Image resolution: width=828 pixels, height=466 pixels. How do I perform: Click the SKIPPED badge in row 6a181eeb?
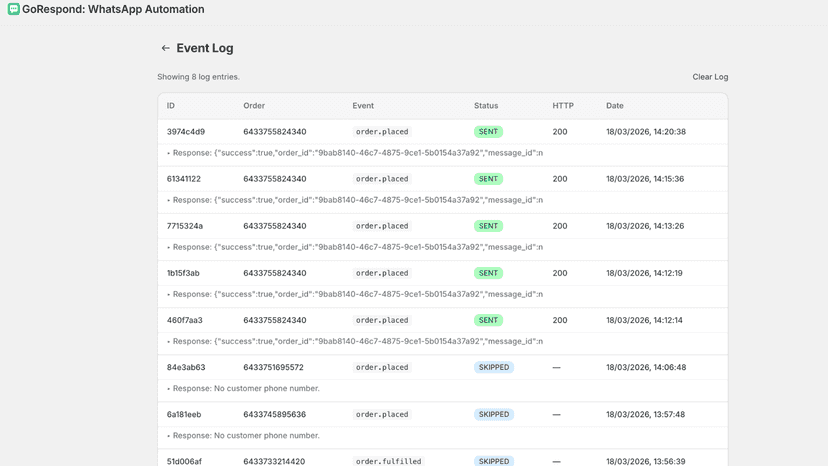(x=494, y=414)
